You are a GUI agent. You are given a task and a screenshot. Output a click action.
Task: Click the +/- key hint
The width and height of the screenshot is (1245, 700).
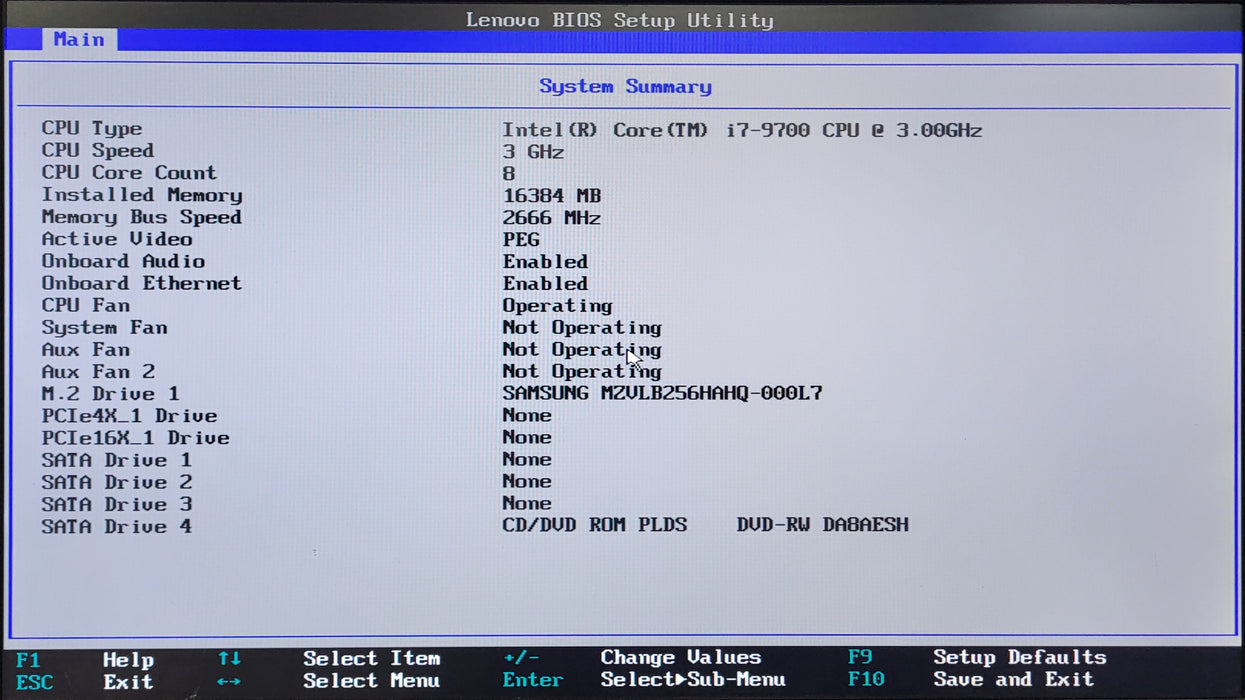(x=521, y=658)
